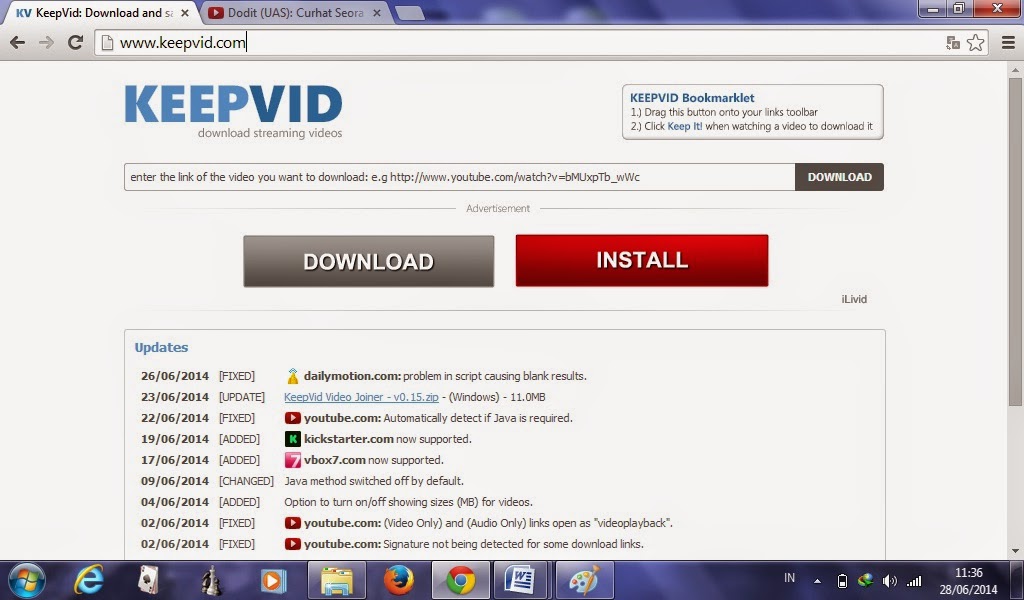Click YouTube icon in the Video Only row
Screen dimensions: 1024x600
pos(293,523)
